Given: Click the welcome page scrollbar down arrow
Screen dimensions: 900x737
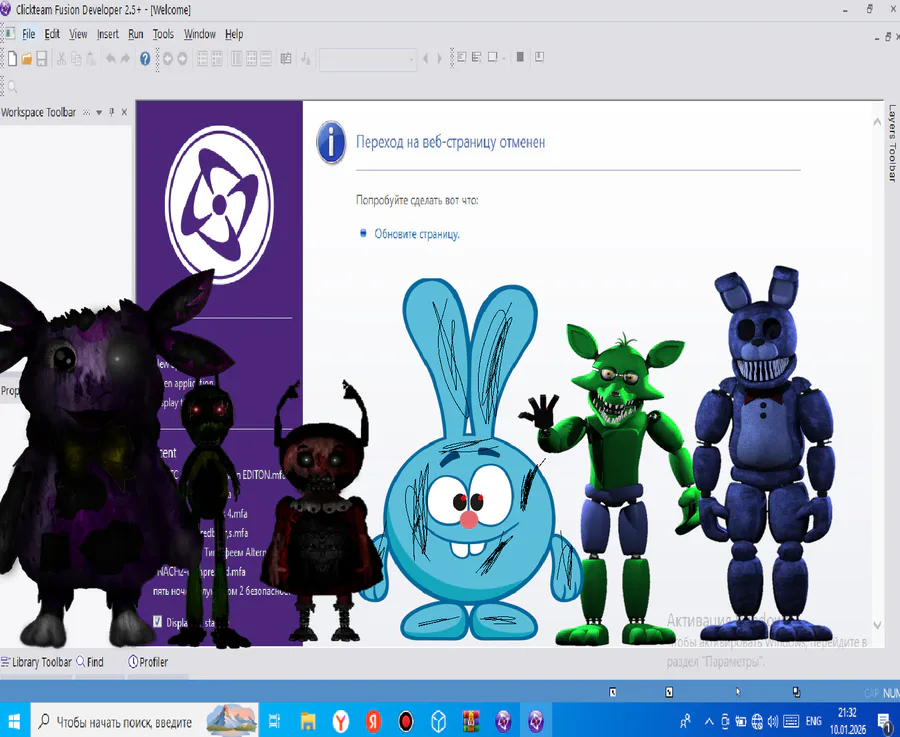Looking at the screenshot, I should click(x=877, y=625).
